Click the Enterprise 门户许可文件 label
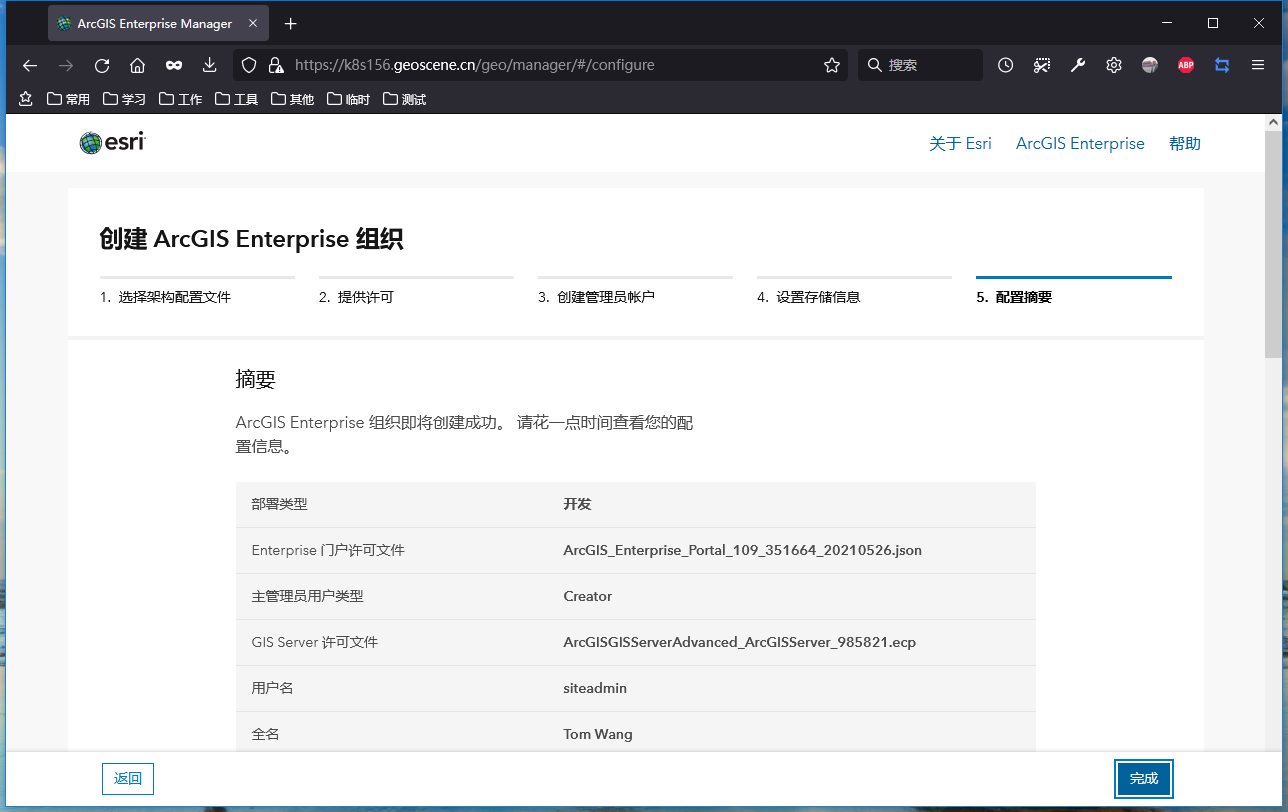Image resolution: width=1288 pixels, height=812 pixels. tap(328, 550)
